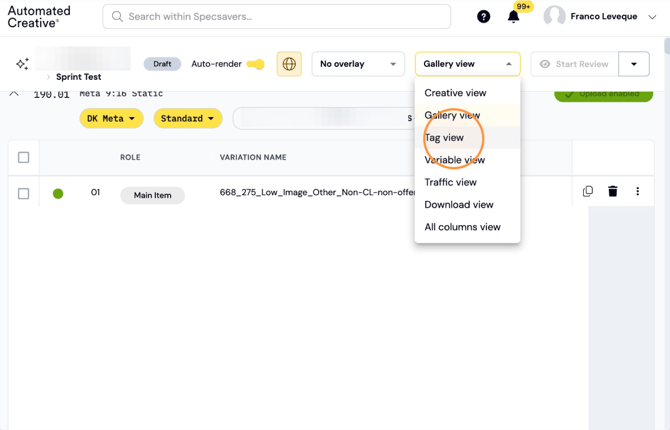670x430 pixels.
Task: Click the Main Item role badge
Action: [x=153, y=195]
